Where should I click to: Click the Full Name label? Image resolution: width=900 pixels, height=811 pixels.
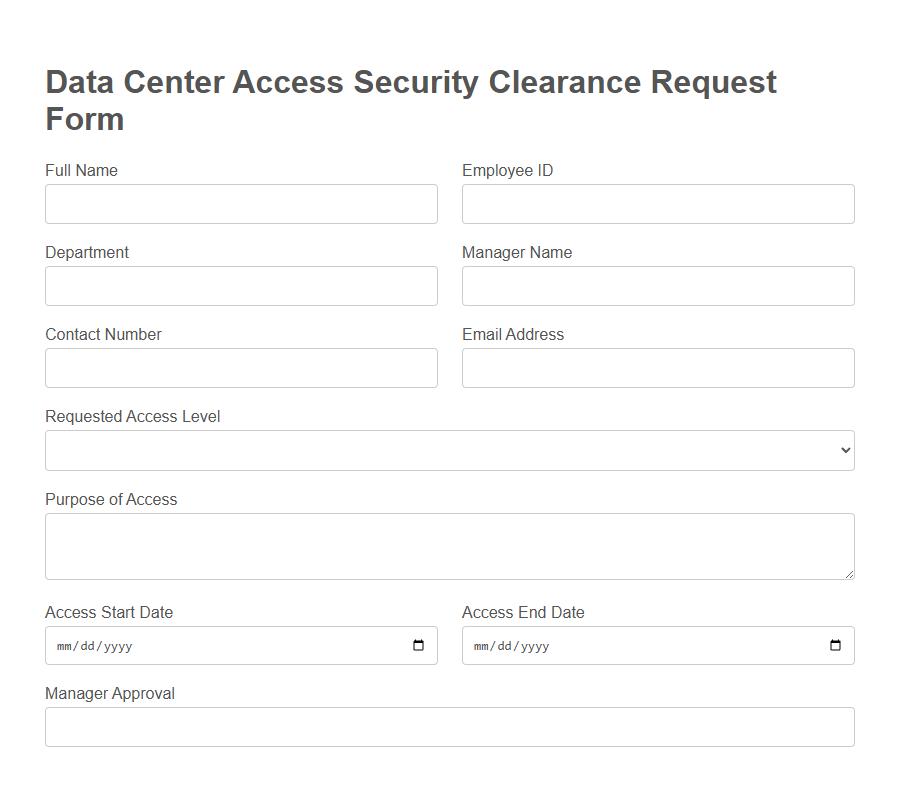[81, 170]
